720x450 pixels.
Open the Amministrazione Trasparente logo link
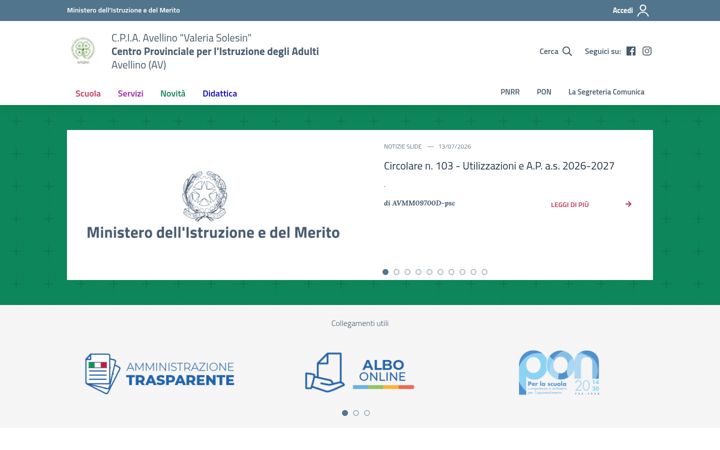point(159,373)
